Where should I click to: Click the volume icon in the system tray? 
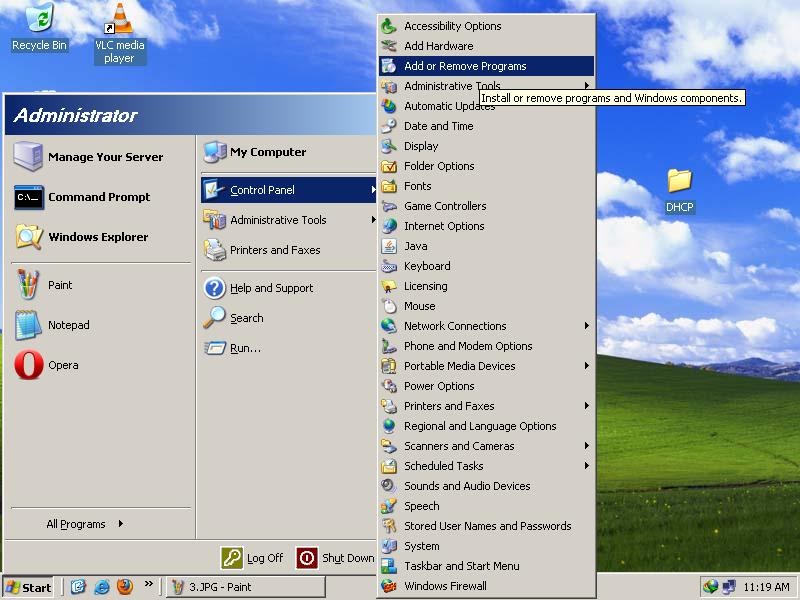712,587
